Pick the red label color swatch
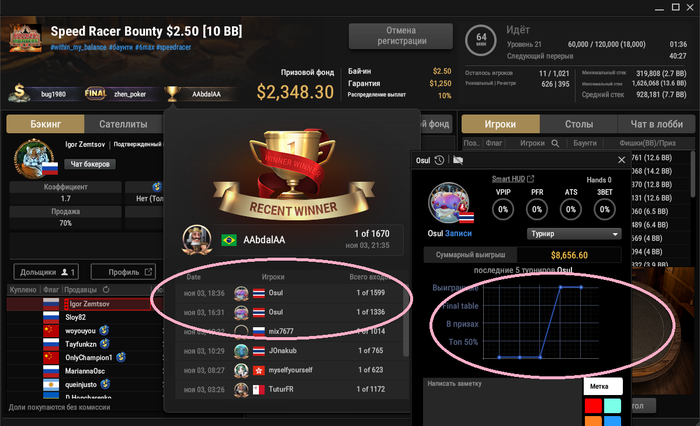700x426 pixels. pyautogui.click(x=593, y=405)
